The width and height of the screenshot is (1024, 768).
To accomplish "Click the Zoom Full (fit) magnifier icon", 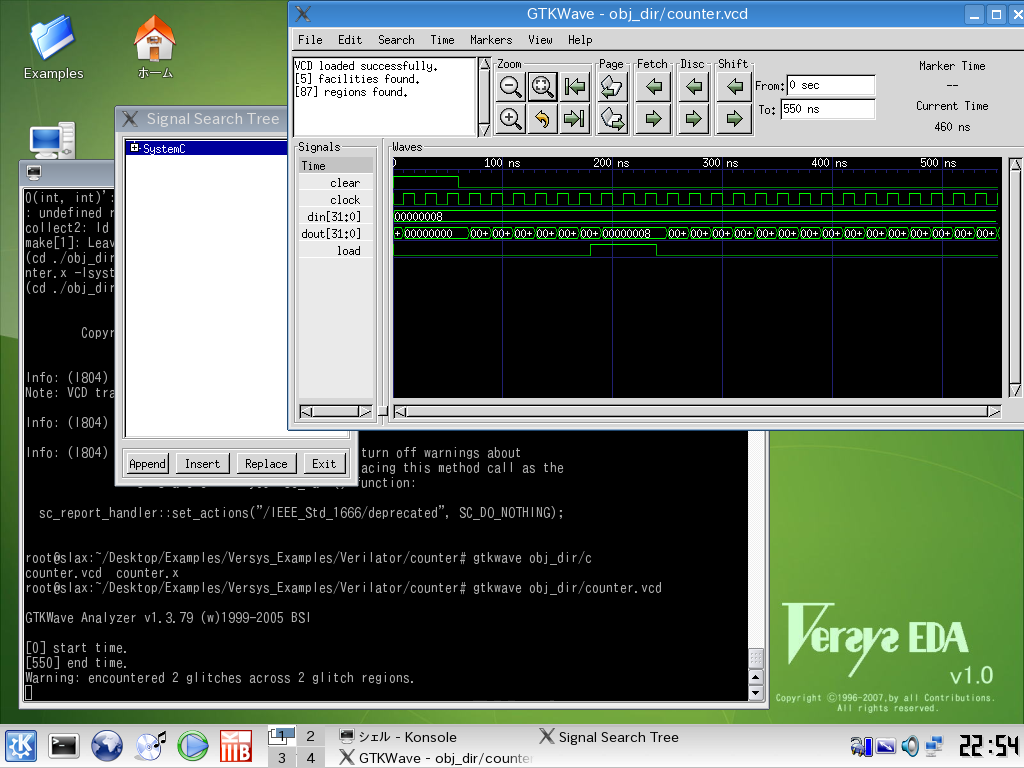I will [542, 86].
